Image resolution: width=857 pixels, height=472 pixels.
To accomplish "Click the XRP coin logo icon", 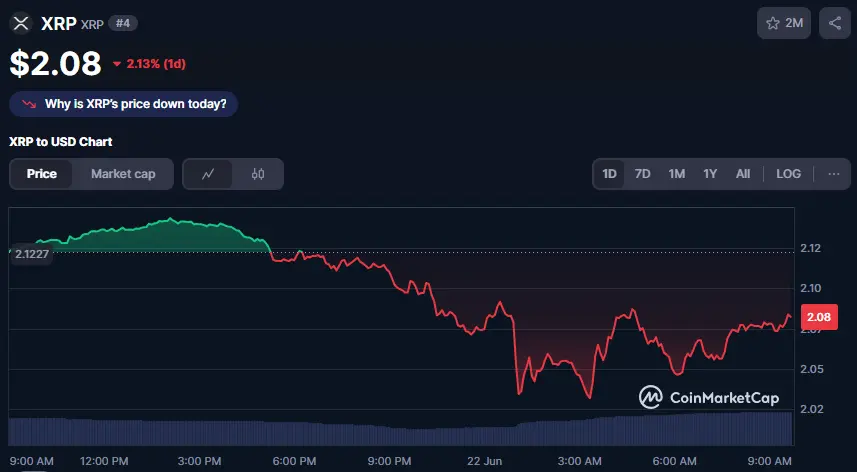I will tap(21, 23).
